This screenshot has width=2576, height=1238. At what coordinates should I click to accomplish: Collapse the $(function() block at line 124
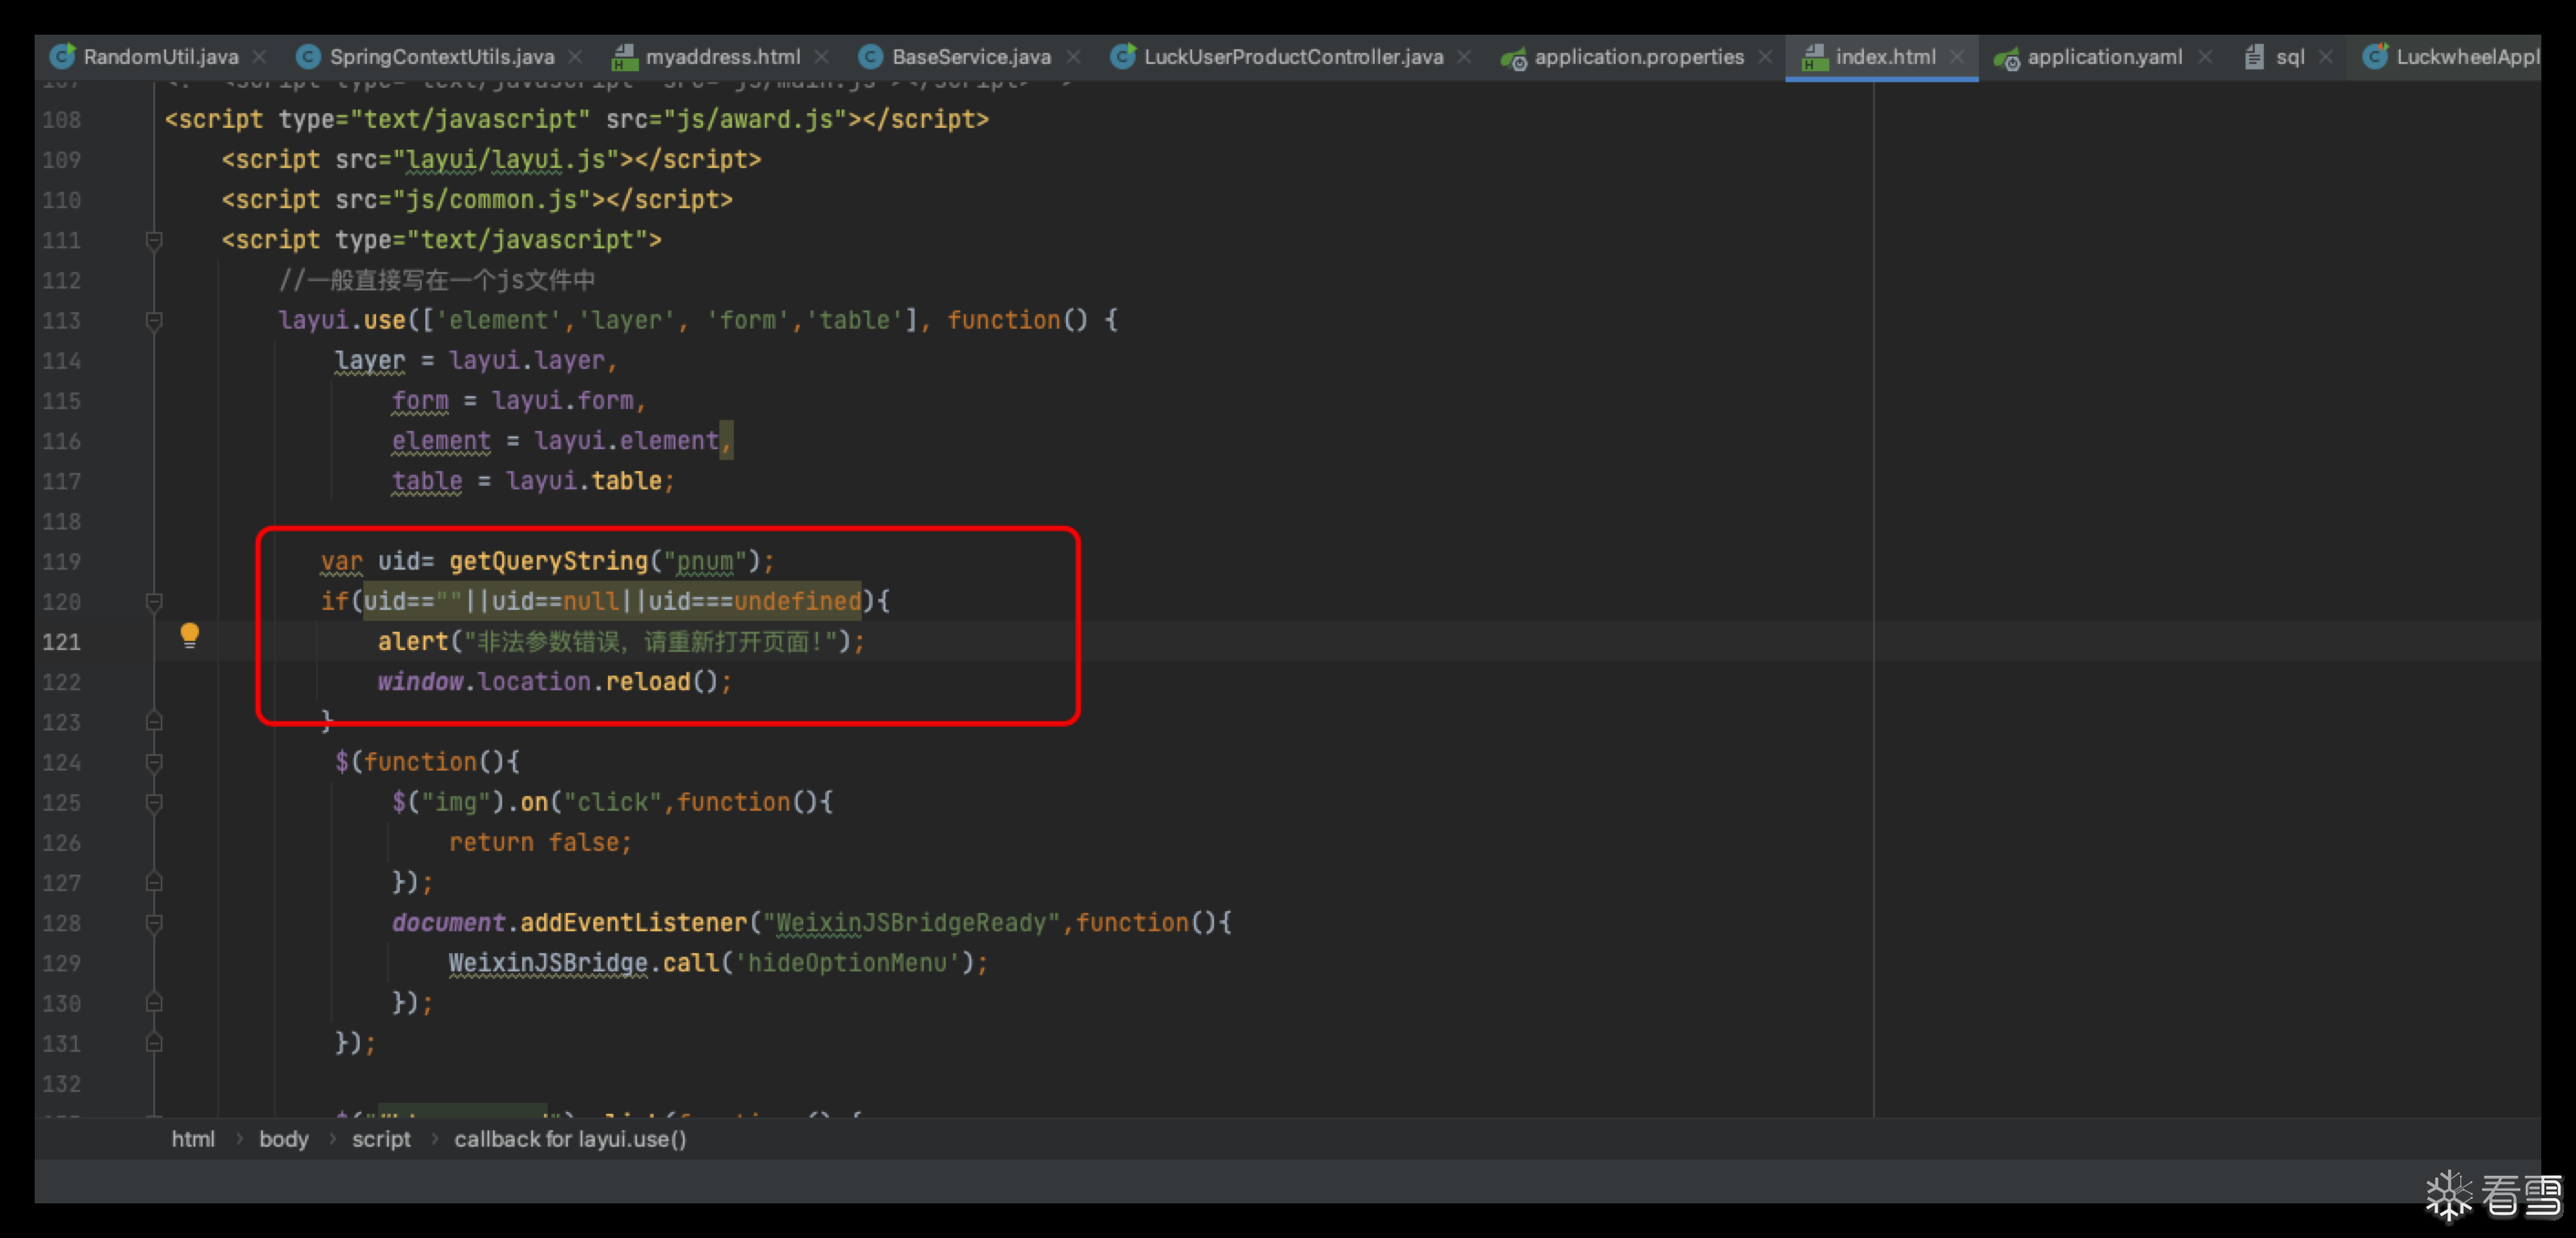pos(154,762)
